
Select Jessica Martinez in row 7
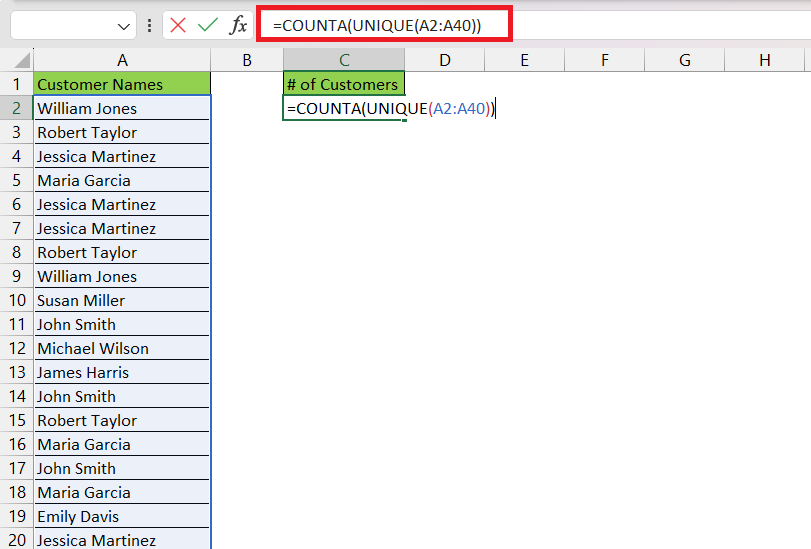coord(122,228)
